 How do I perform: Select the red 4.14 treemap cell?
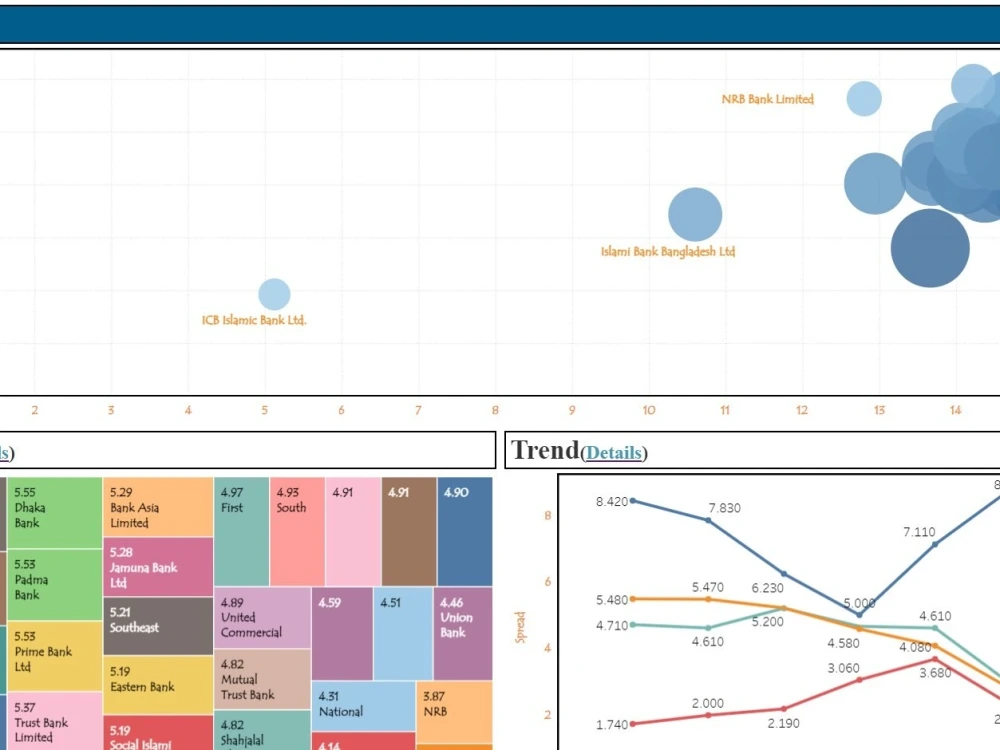(x=364, y=741)
